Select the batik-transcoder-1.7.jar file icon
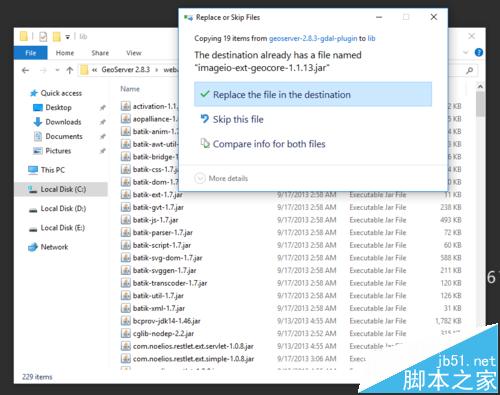This screenshot has height=395, width=500. click(x=126, y=283)
